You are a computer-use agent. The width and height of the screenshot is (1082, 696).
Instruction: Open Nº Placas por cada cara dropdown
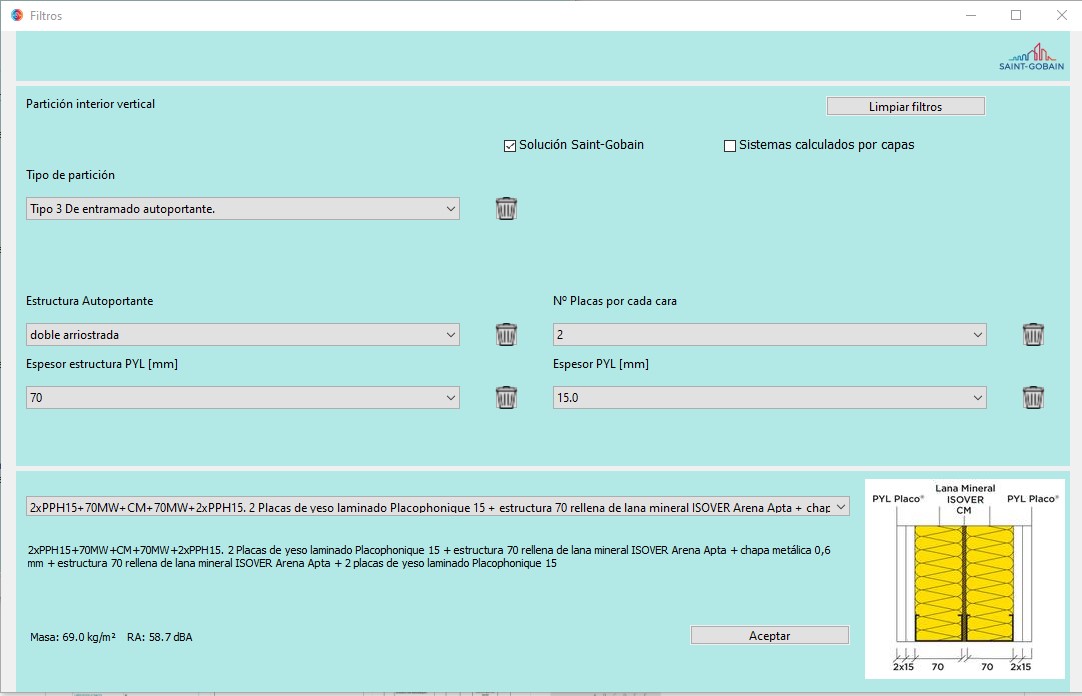tap(769, 335)
